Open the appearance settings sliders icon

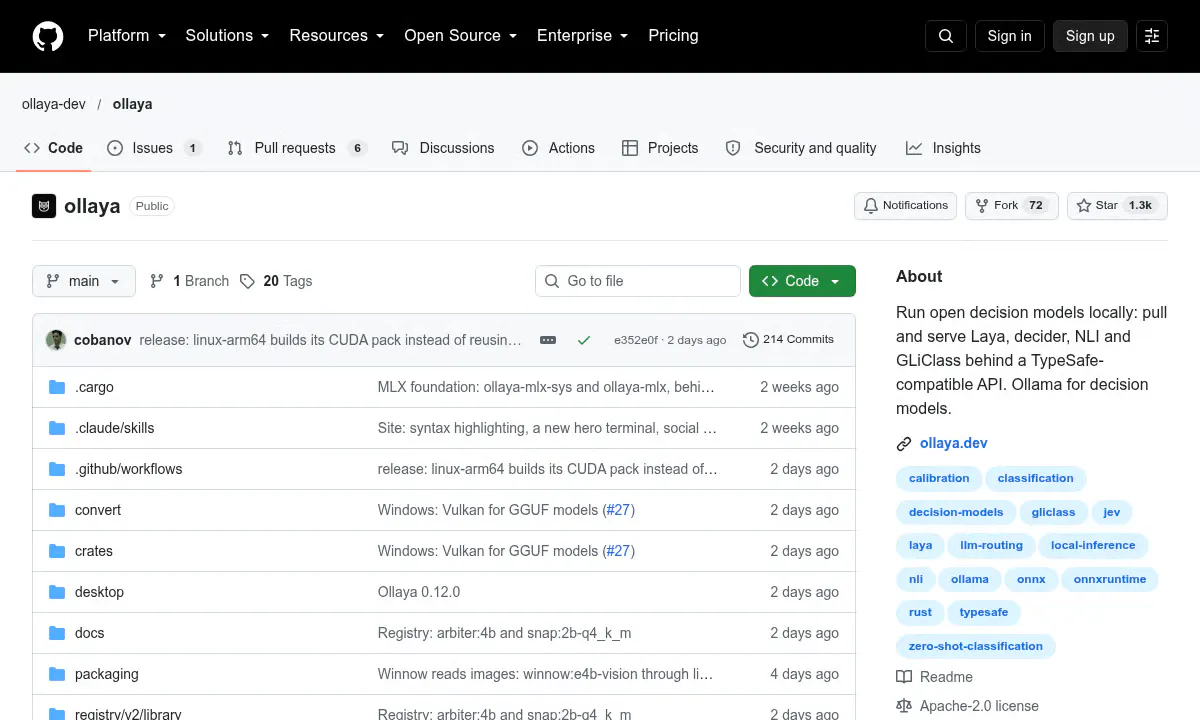pyautogui.click(x=1152, y=36)
